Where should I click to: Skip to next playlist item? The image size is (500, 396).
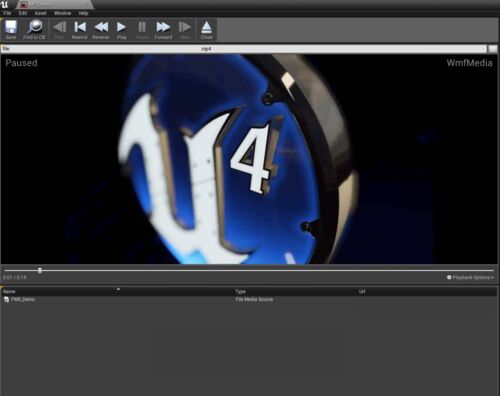click(185, 30)
